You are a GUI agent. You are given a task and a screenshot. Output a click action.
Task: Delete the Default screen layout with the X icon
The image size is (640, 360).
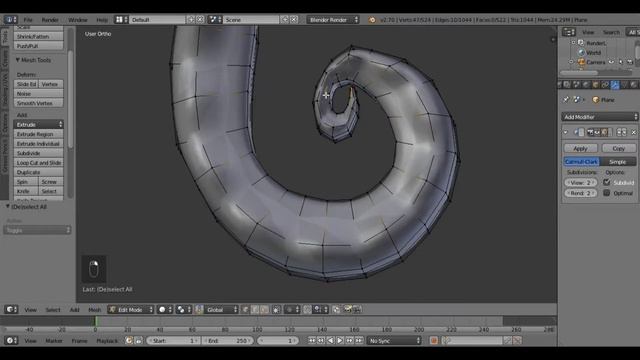coord(200,20)
